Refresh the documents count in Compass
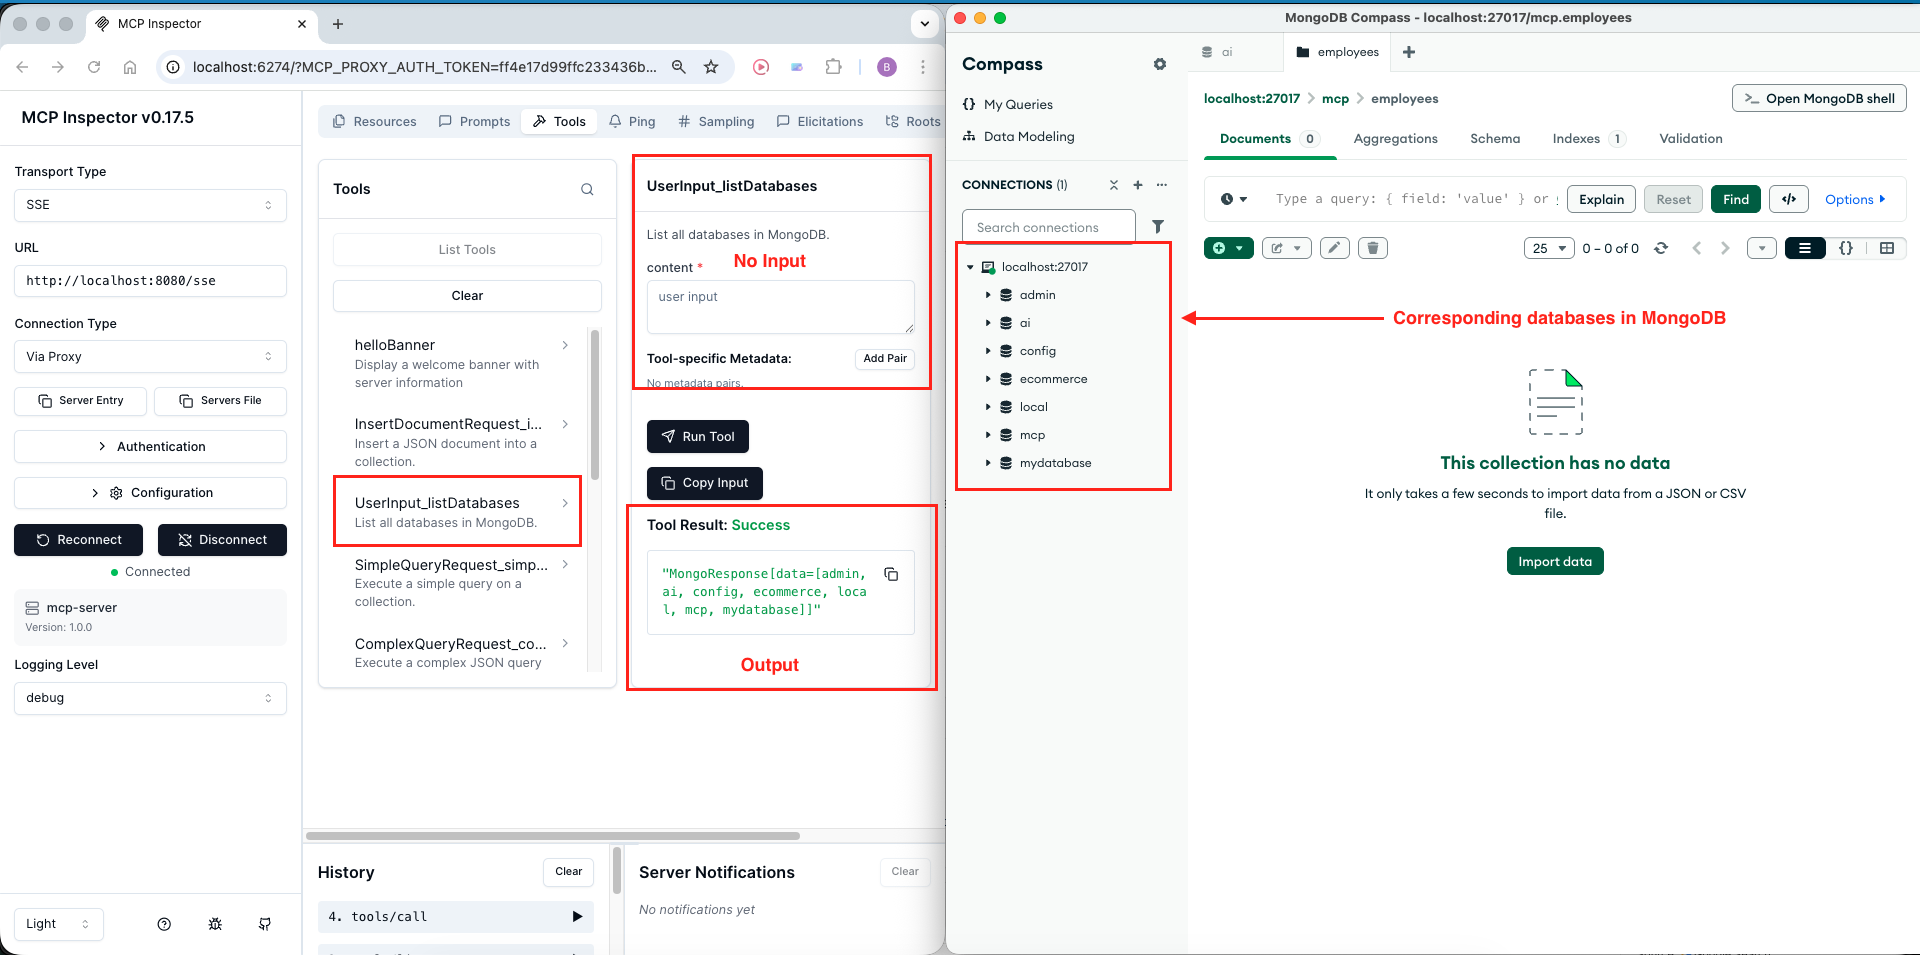Viewport: 1920px width, 955px height. tap(1661, 248)
